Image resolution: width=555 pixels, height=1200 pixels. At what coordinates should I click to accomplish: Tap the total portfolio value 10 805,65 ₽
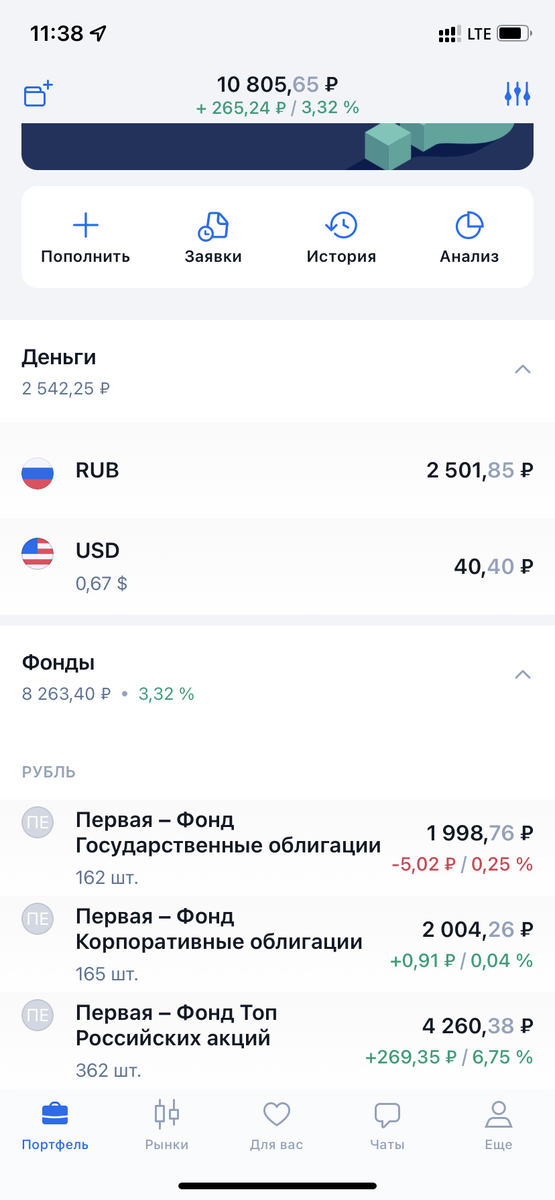point(277,85)
